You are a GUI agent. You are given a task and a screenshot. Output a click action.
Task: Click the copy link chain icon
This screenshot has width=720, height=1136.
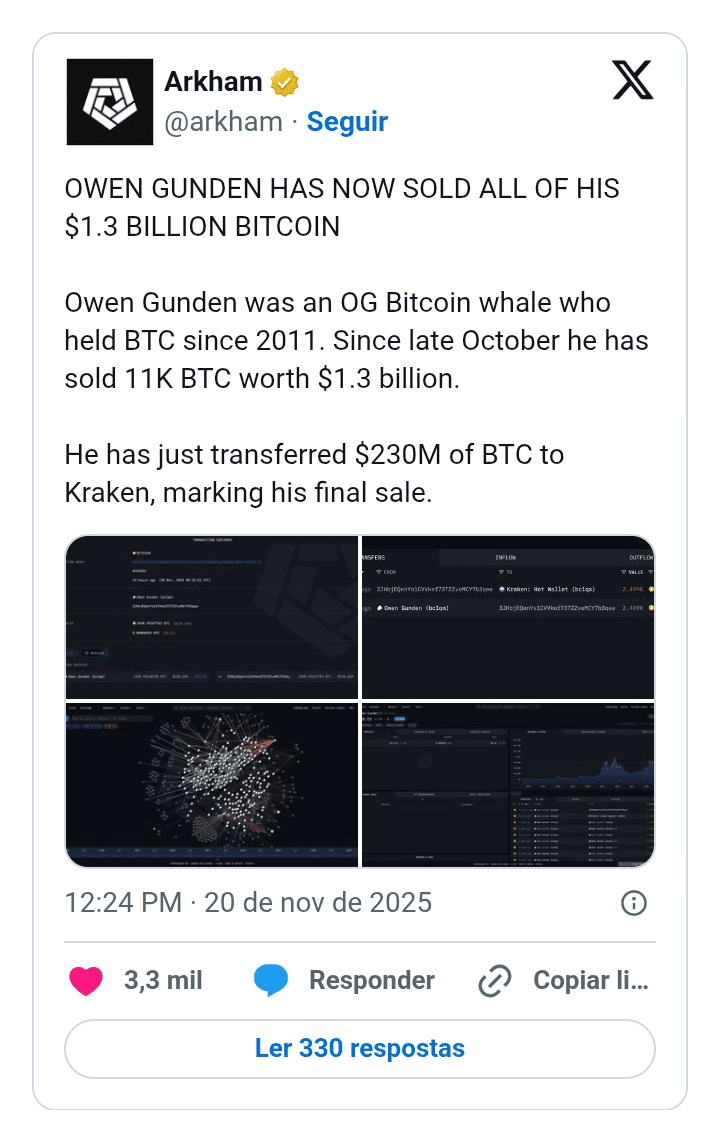pyautogui.click(x=495, y=980)
